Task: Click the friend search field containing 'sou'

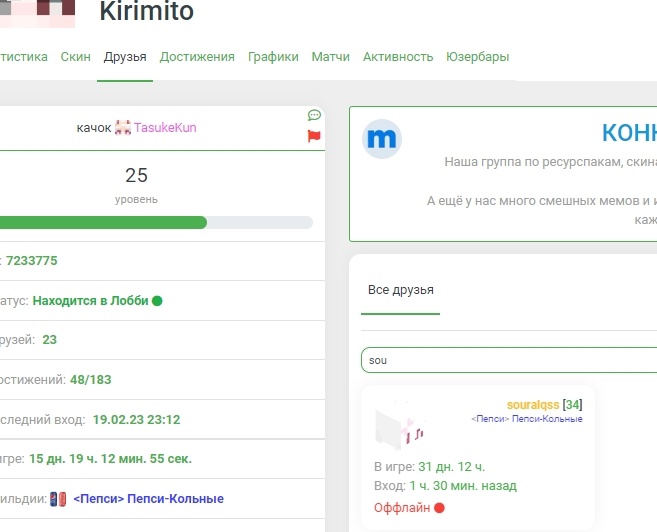Action: (x=510, y=359)
